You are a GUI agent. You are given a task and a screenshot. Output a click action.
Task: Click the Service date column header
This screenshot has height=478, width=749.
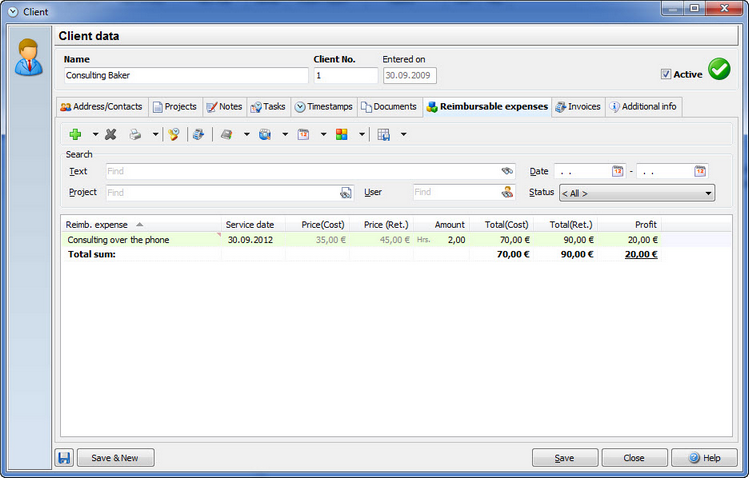(253, 224)
